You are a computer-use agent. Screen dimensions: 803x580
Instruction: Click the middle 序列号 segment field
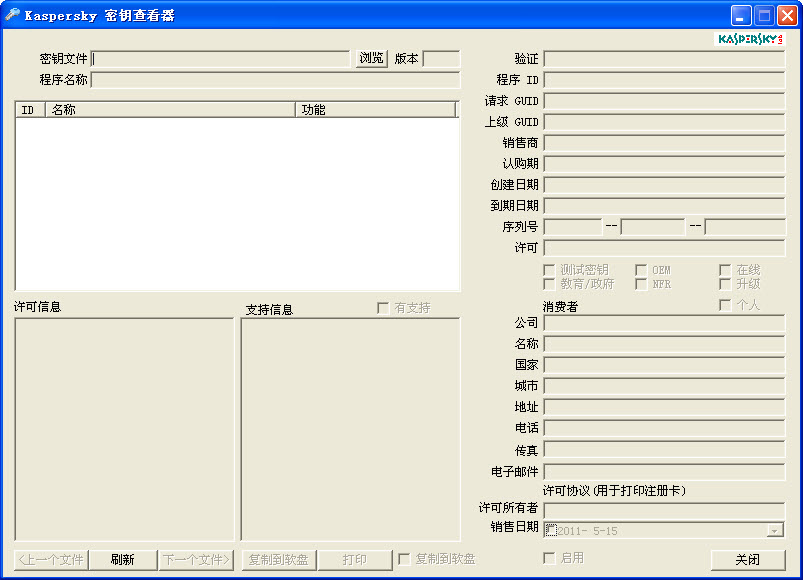[652, 227]
